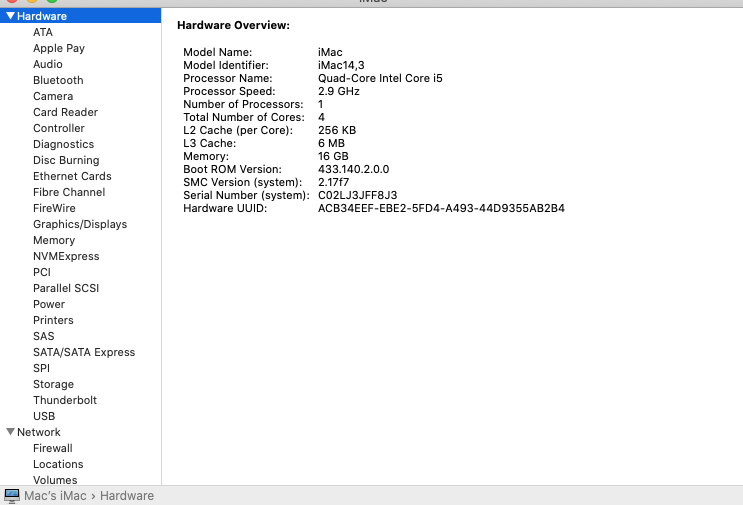Click the processor speed 2.9 GHz value
This screenshot has height=505, width=743.
coord(339,91)
